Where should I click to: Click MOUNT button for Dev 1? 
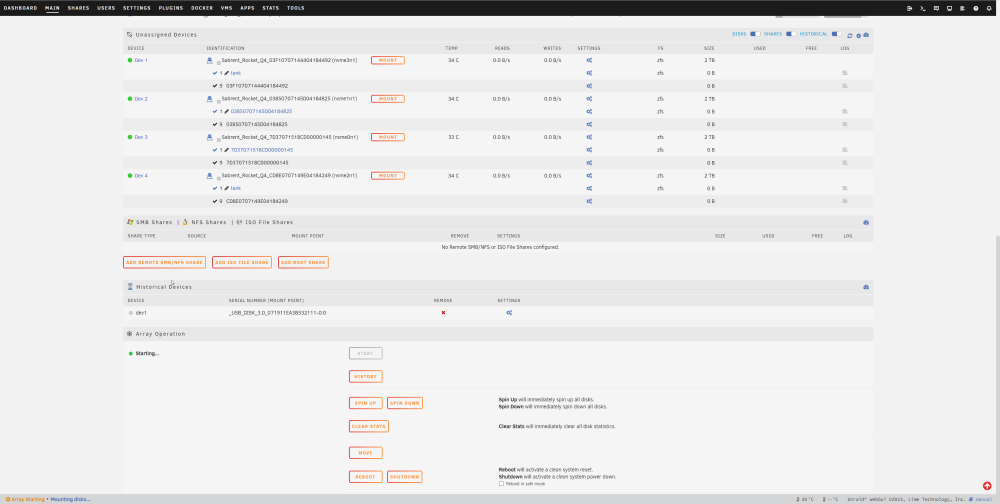coord(388,61)
